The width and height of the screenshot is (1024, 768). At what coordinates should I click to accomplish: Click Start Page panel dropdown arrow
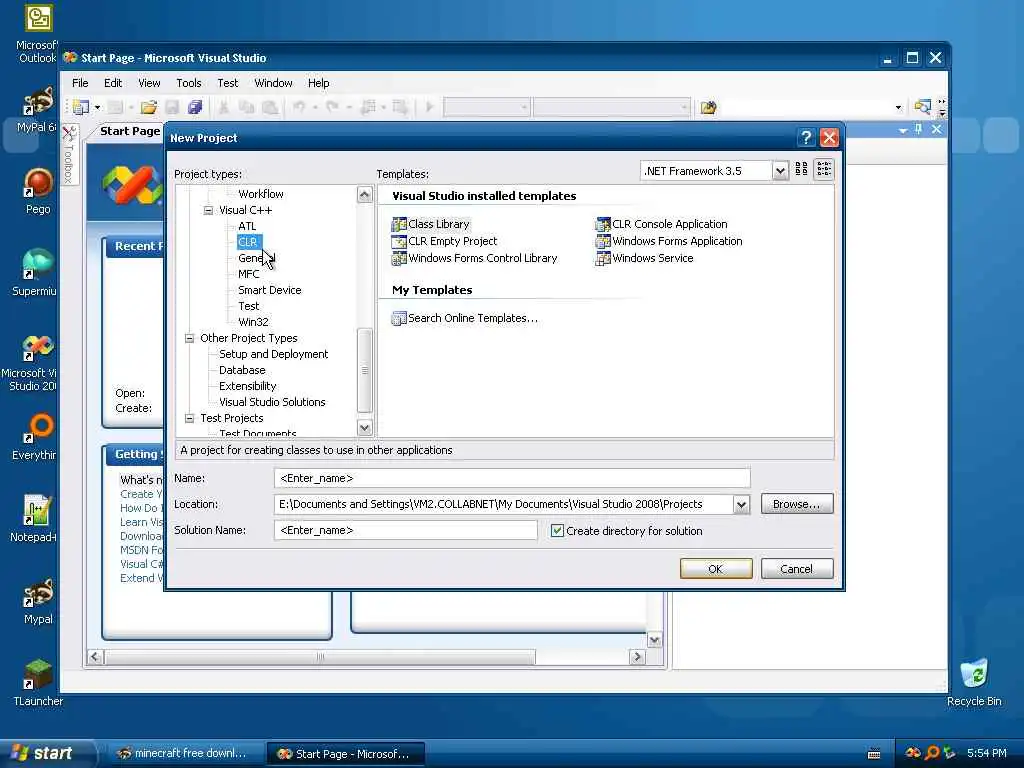903,130
